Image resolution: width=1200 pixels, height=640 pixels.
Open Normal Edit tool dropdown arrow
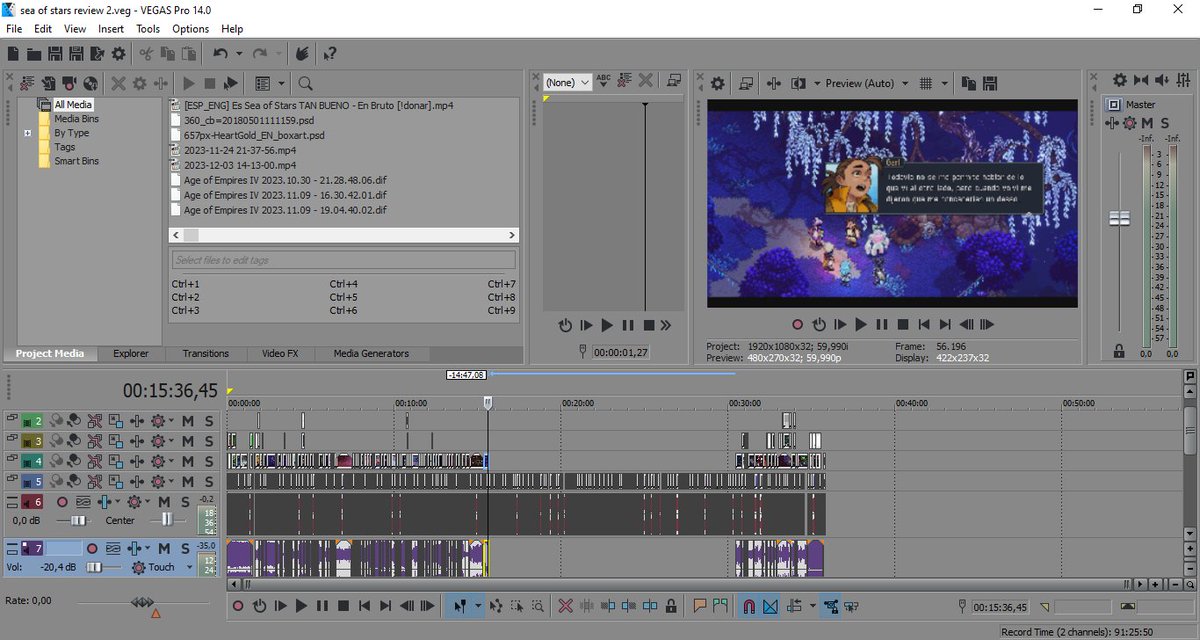(x=478, y=606)
